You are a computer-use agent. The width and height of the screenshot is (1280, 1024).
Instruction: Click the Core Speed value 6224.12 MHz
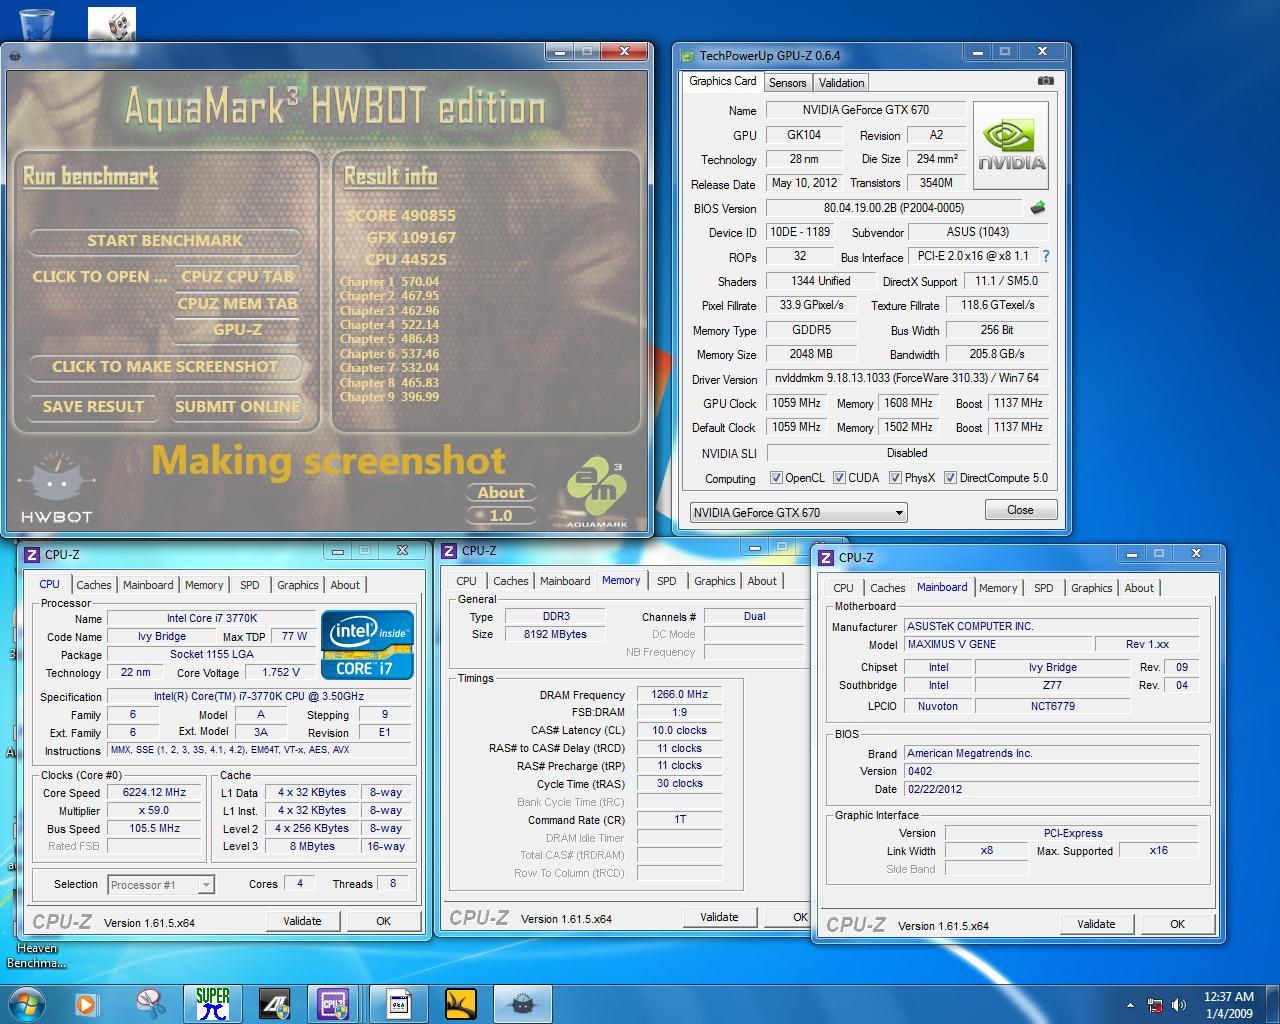click(x=155, y=792)
